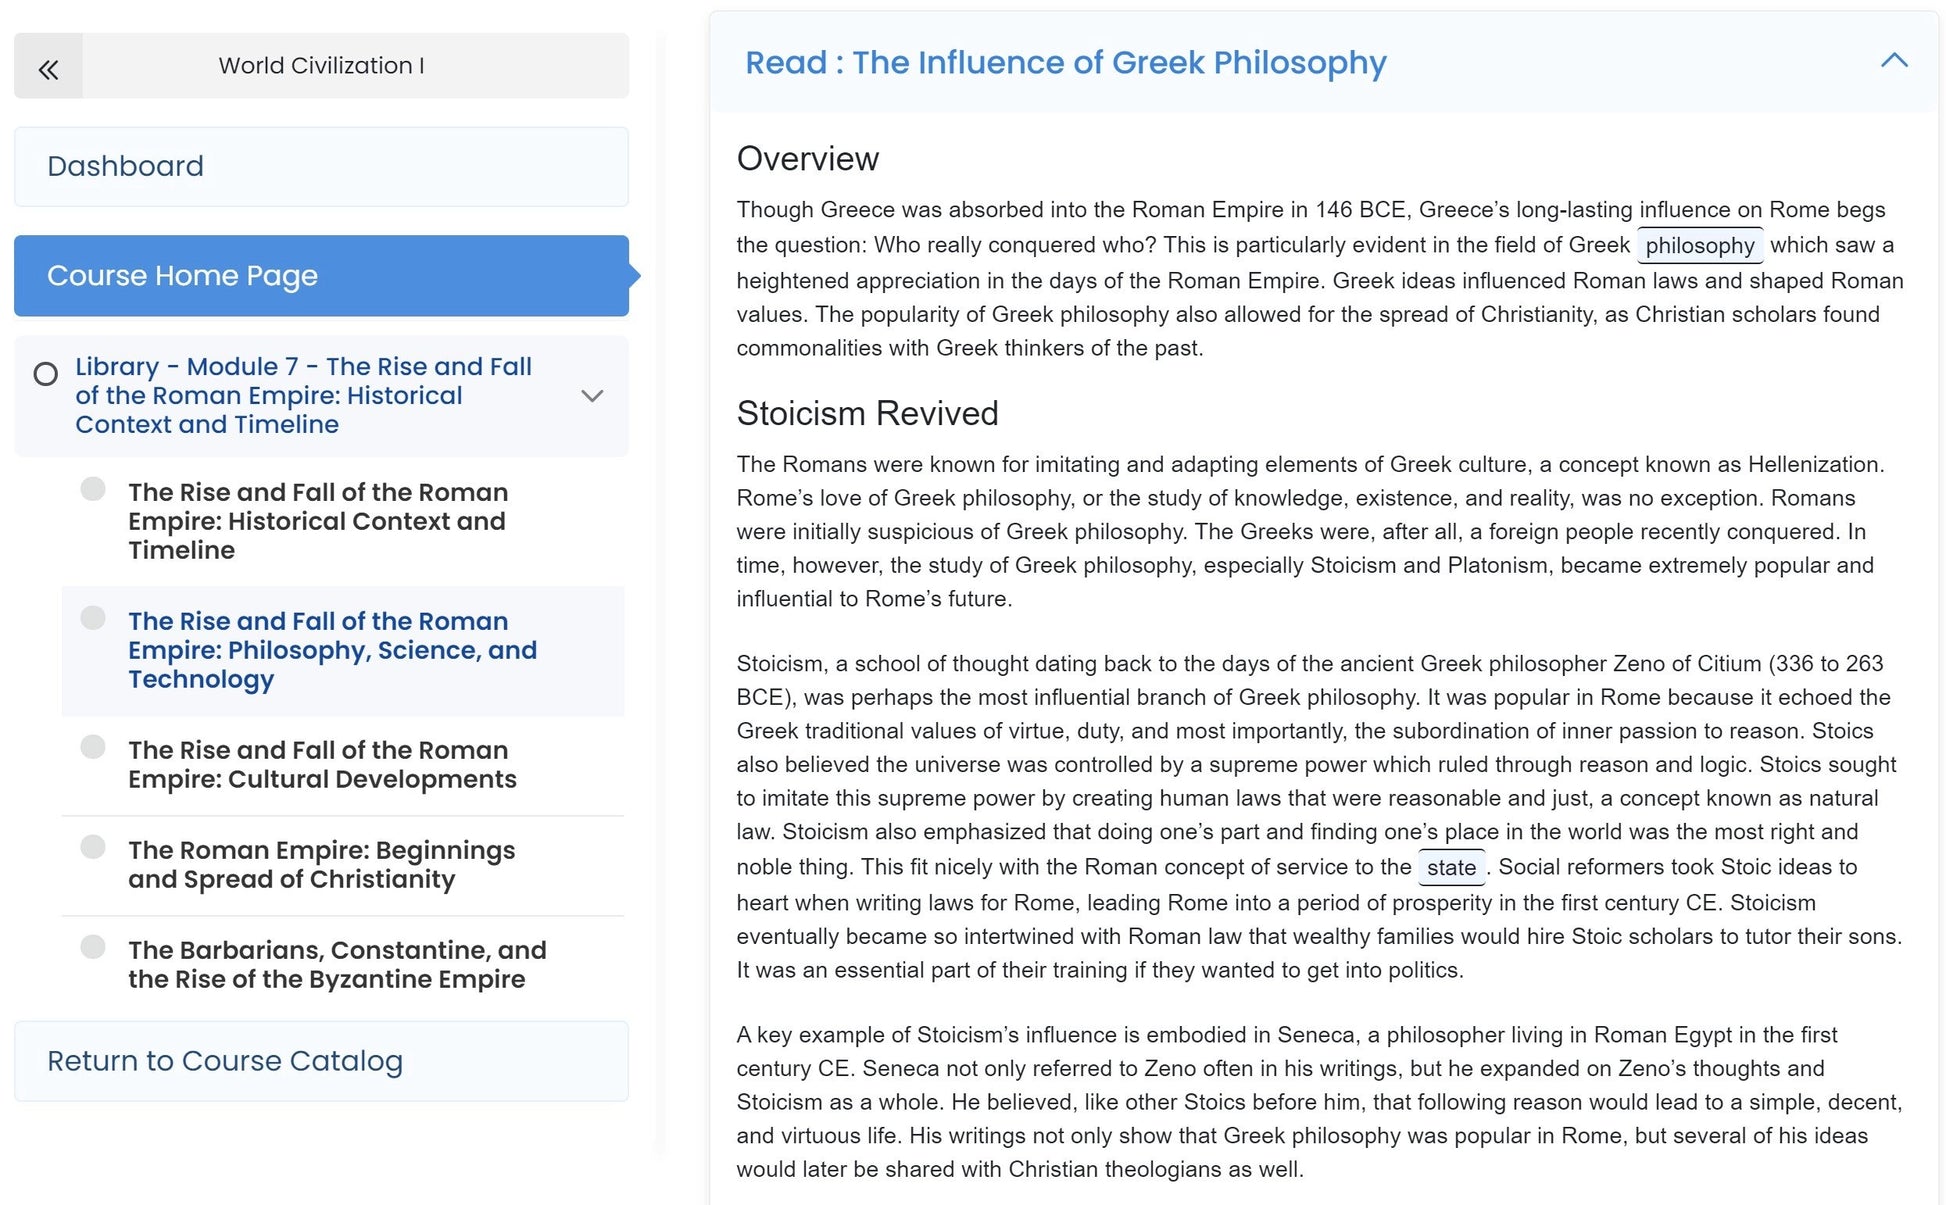Open Barbarians, Constantine, Byzantine Empire lesson
Image resolution: width=1946 pixels, height=1205 pixels.
coord(337,965)
